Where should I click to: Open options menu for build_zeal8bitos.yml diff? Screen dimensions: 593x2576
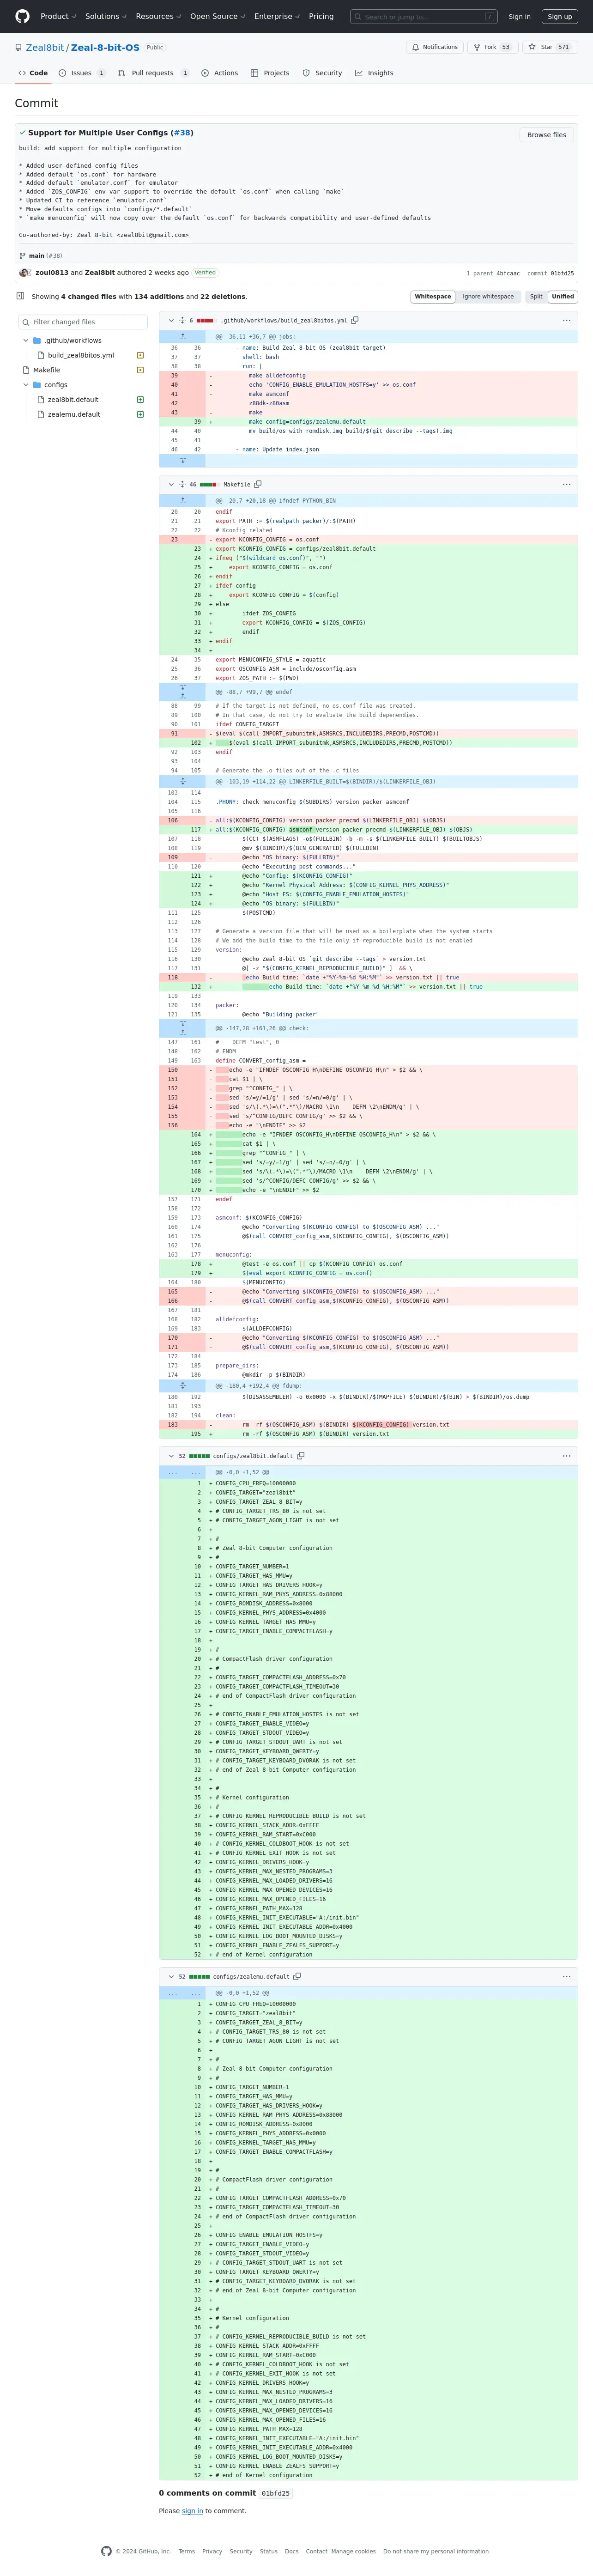pyautogui.click(x=566, y=320)
